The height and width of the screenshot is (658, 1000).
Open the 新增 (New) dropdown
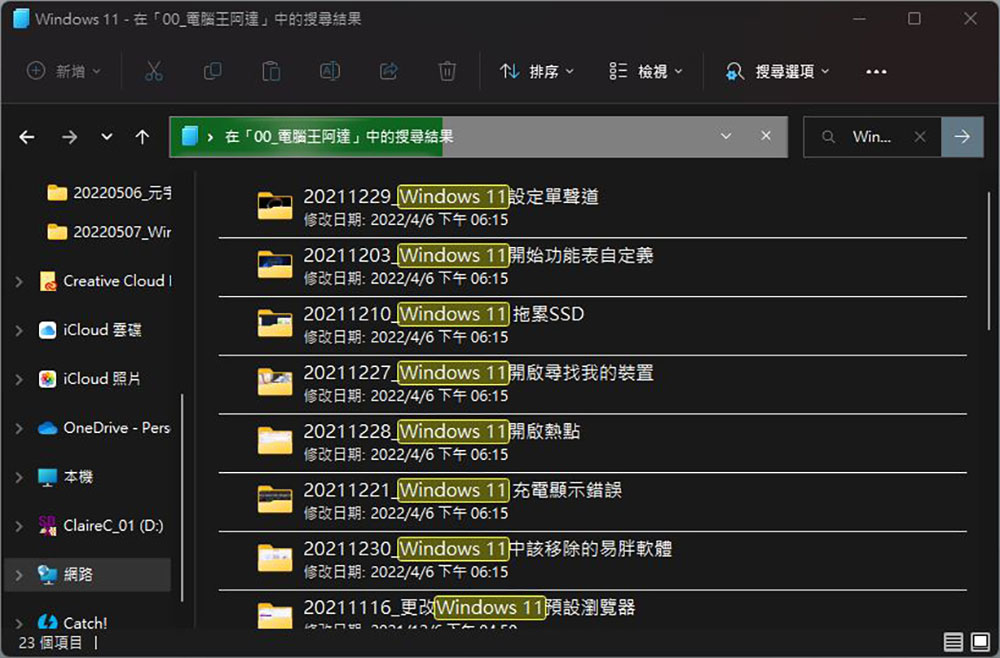63,71
